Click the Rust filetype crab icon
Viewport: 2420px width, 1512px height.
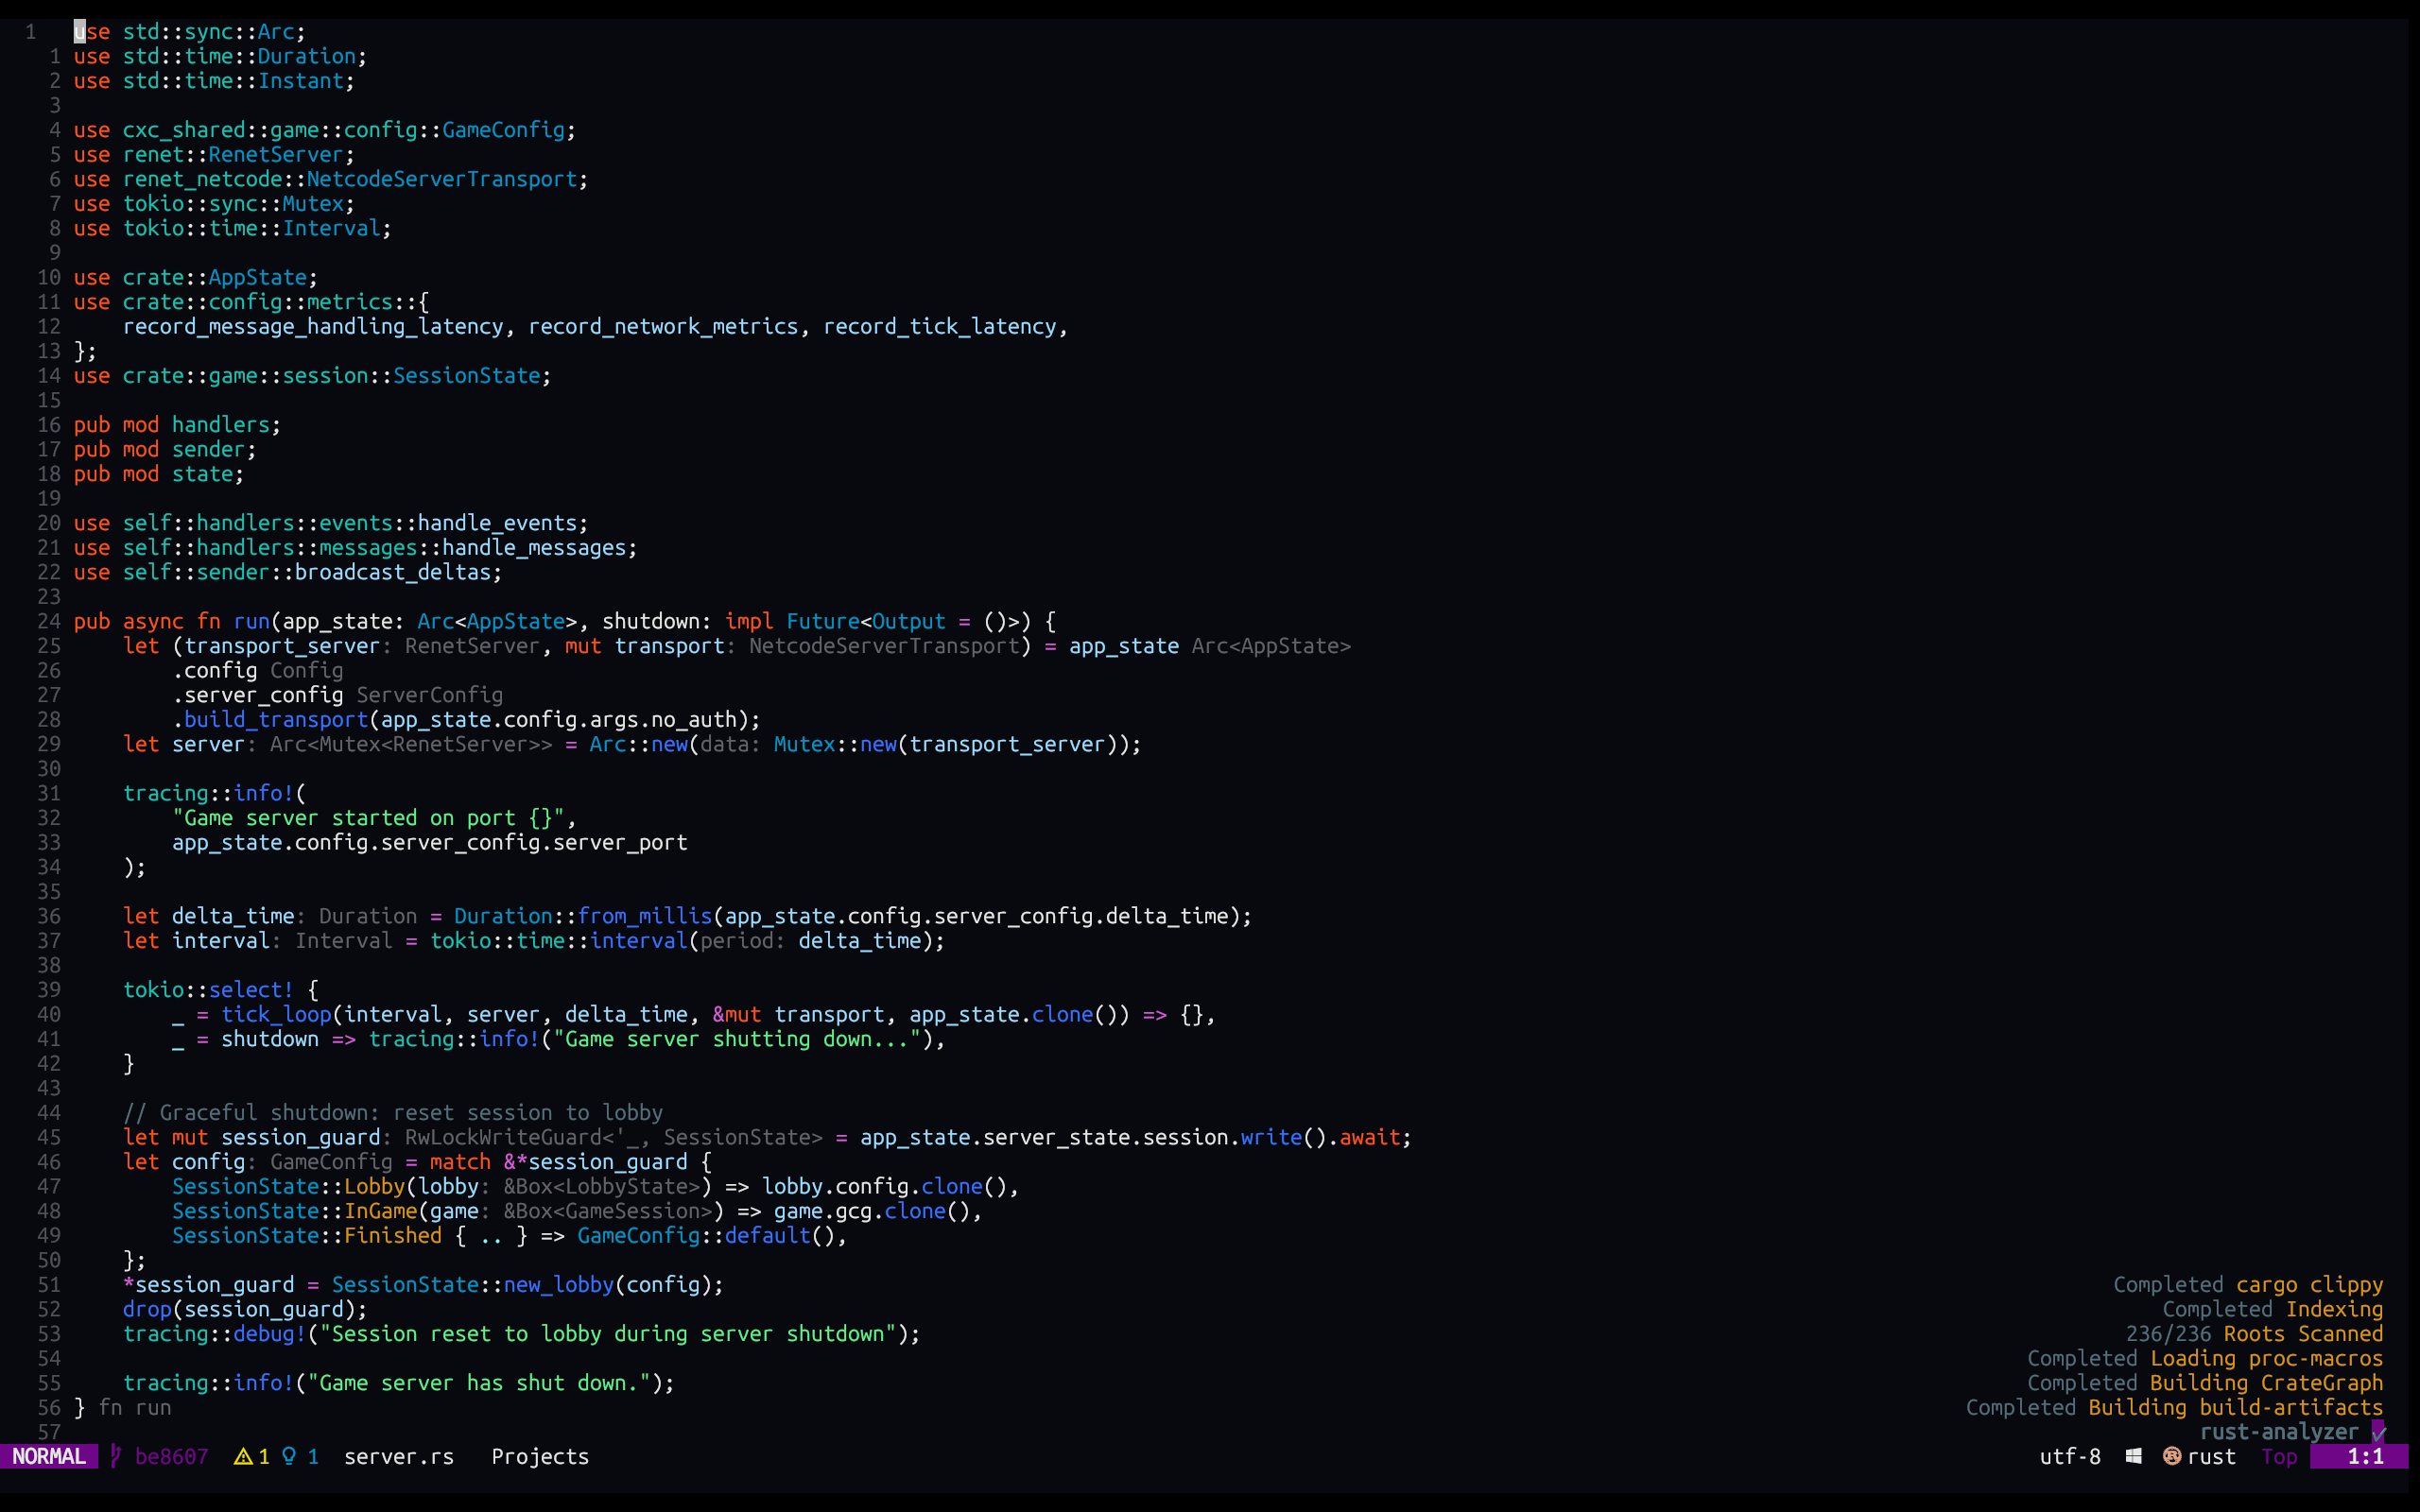pos(2172,1456)
